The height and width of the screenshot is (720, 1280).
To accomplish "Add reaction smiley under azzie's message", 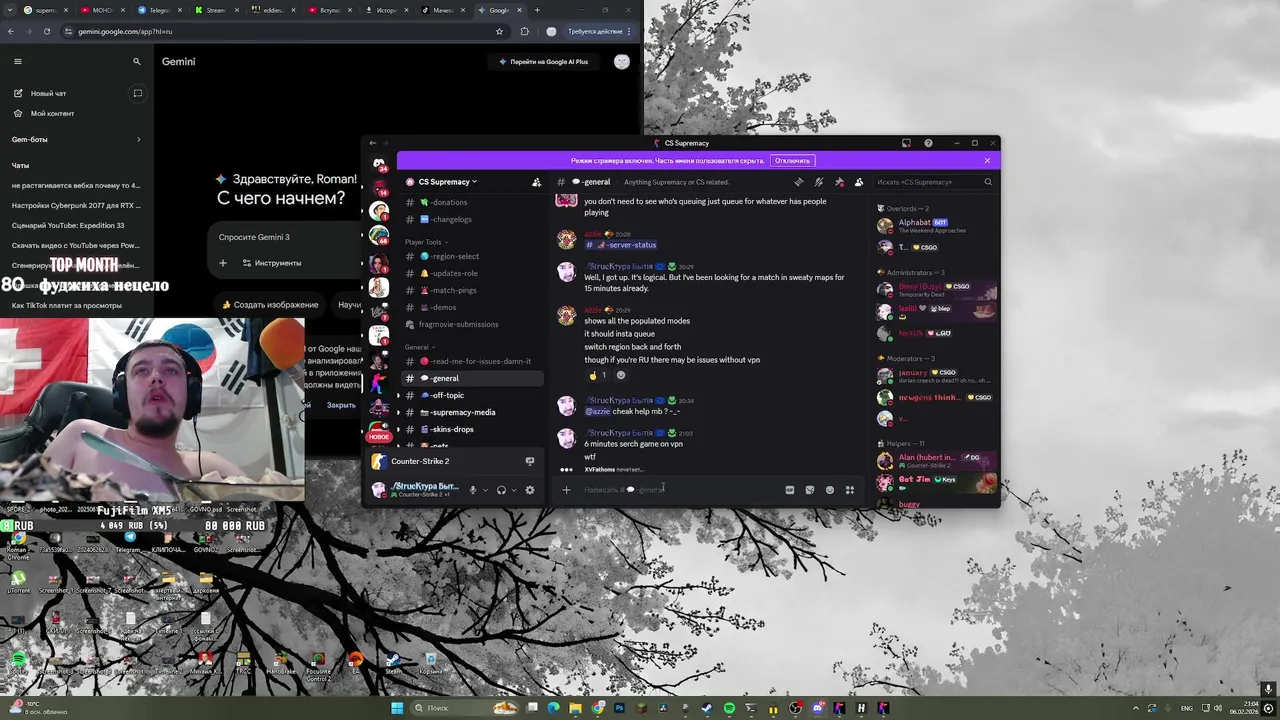I will (620, 375).
